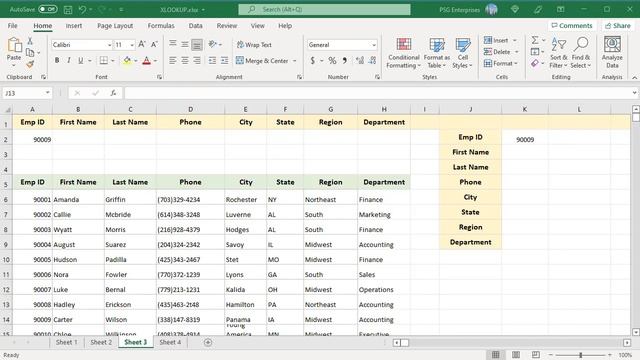
Task: Click the Decrease Indent icon
Action: point(212,60)
